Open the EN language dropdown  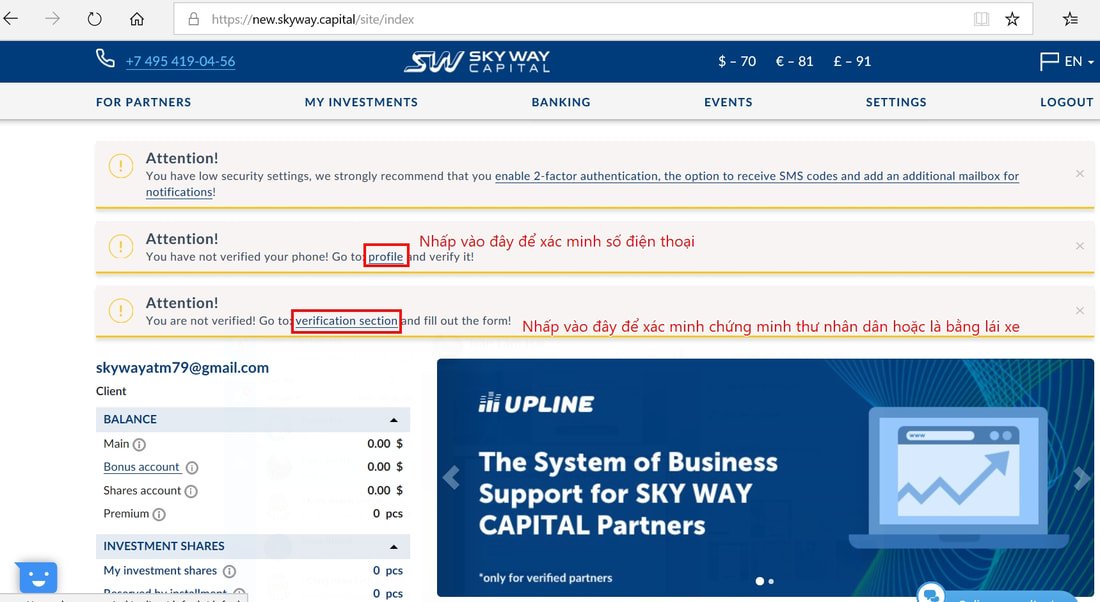[x=1079, y=62]
